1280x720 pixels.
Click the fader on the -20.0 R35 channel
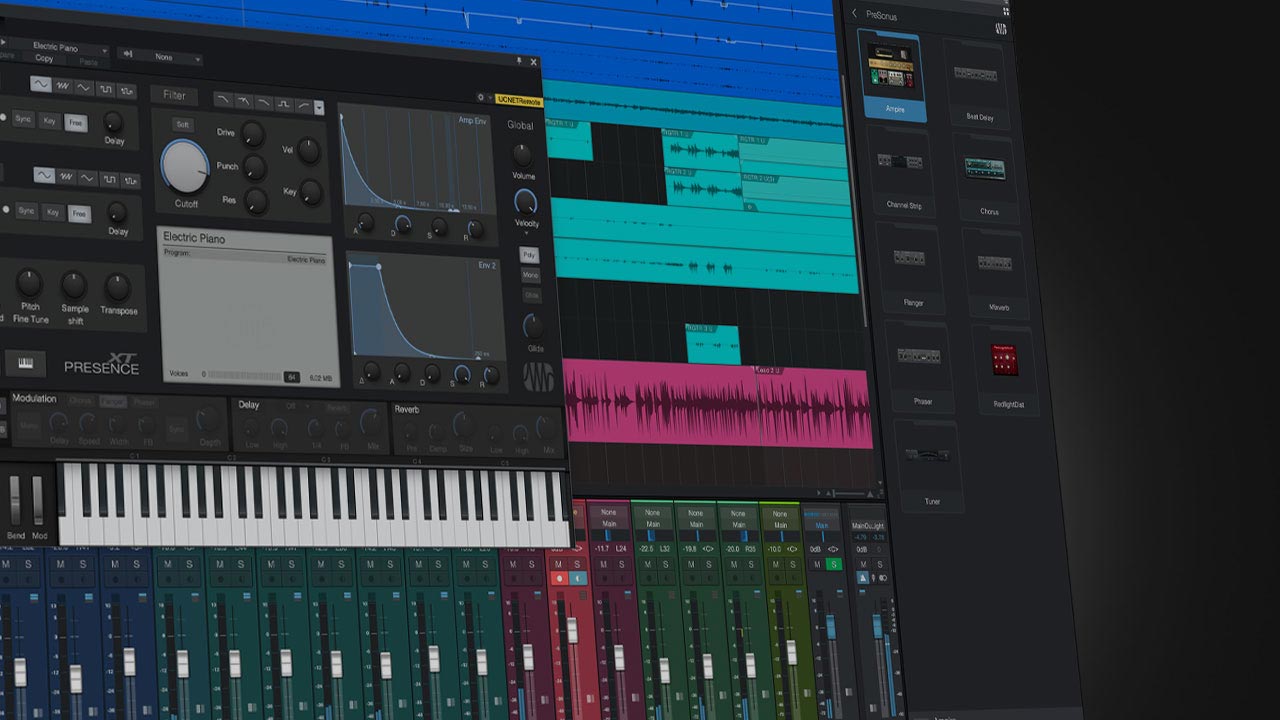750,665
